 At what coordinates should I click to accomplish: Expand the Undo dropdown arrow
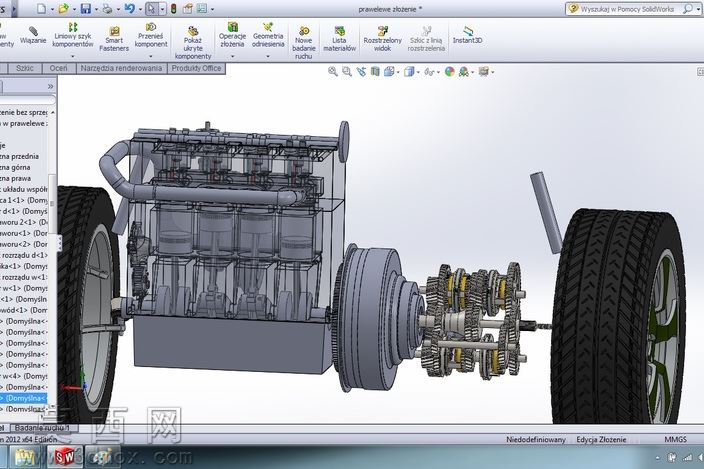click(x=140, y=9)
